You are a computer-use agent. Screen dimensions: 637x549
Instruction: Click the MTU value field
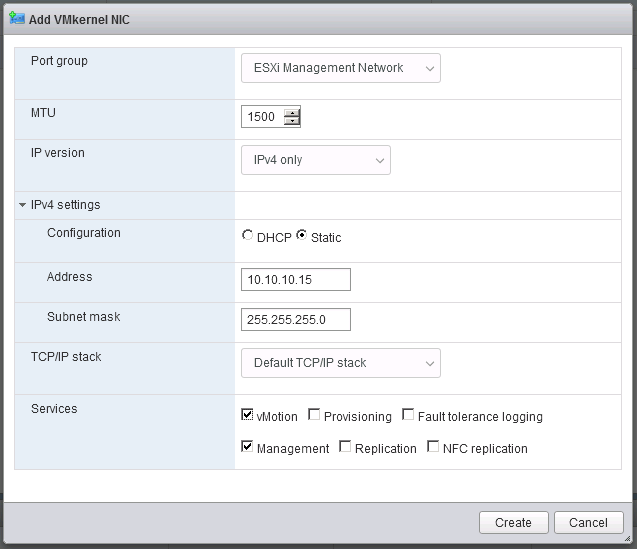[x=263, y=117]
